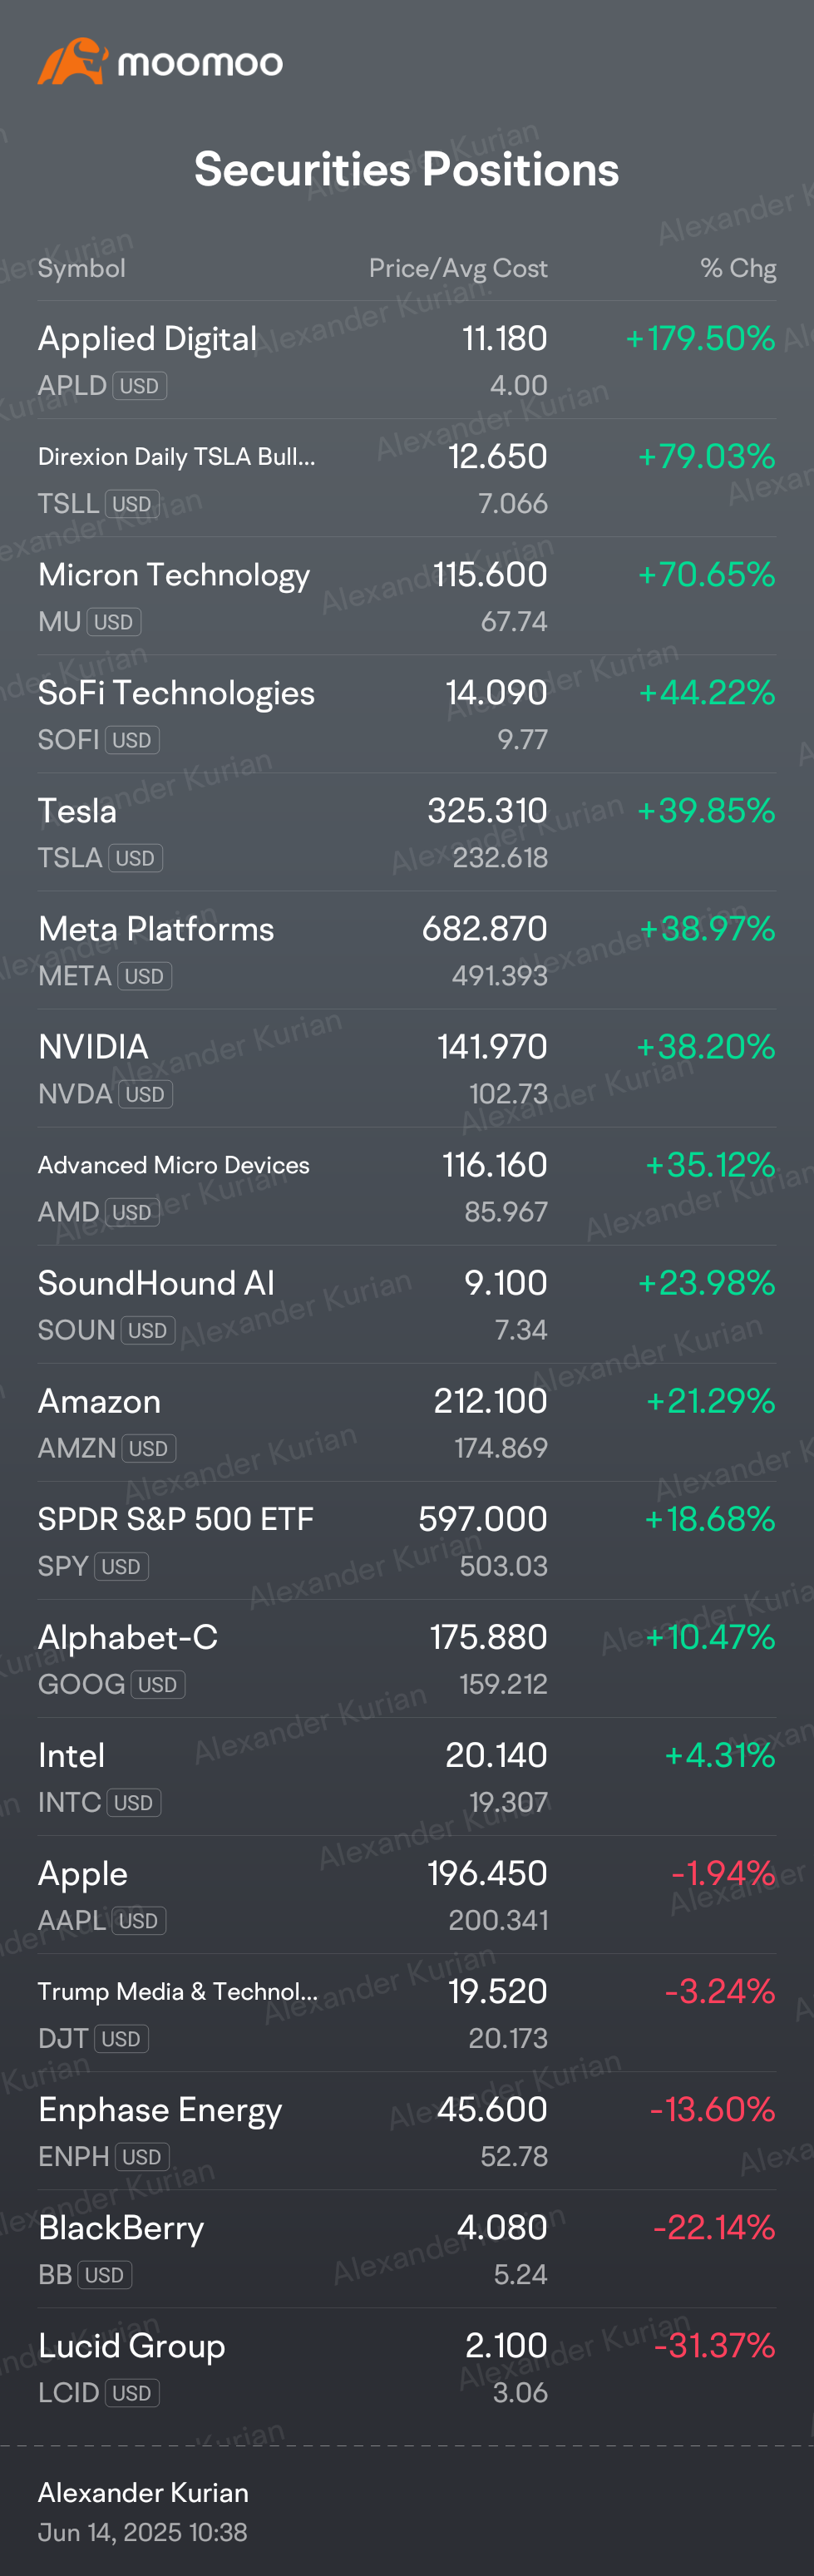Open the Tesla TSLA position
This screenshot has width=814, height=2576.
click(x=407, y=832)
